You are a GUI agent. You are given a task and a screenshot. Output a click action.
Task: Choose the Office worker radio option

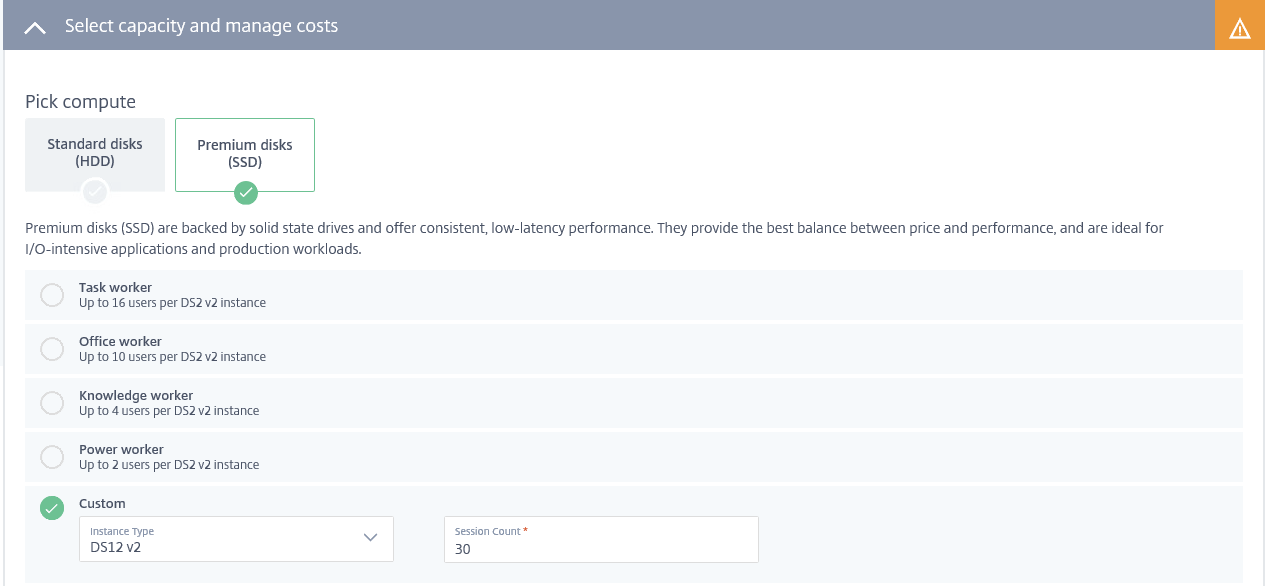(x=51, y=349)
